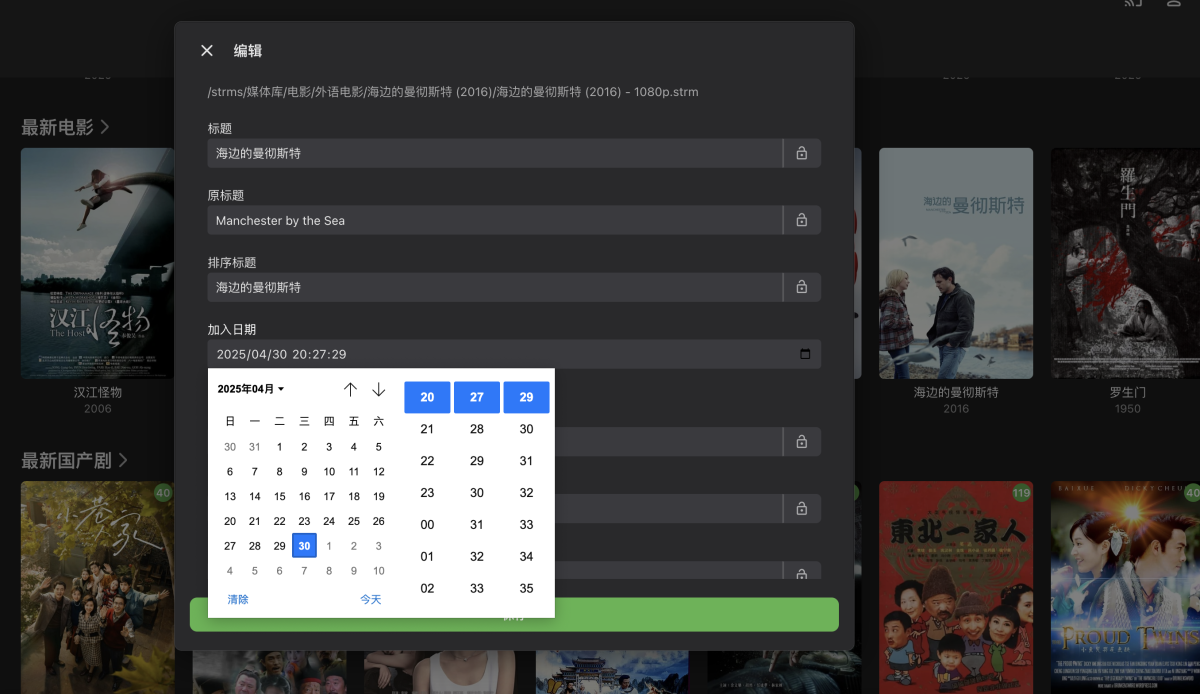
Task: Select April 16 in the calendar grid
Action: point(304,496)
